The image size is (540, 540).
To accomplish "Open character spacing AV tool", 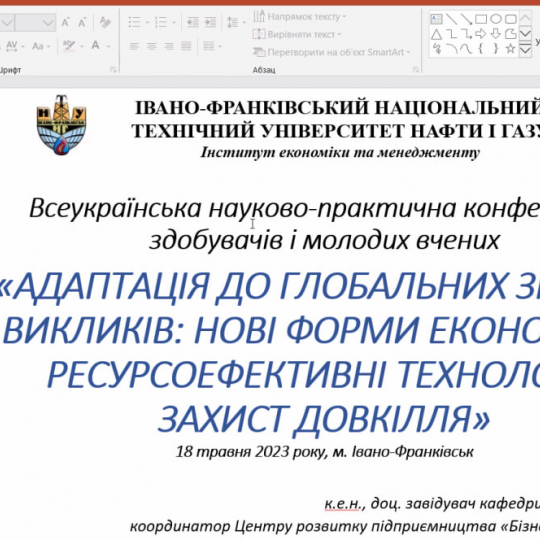I will [11, 46].
